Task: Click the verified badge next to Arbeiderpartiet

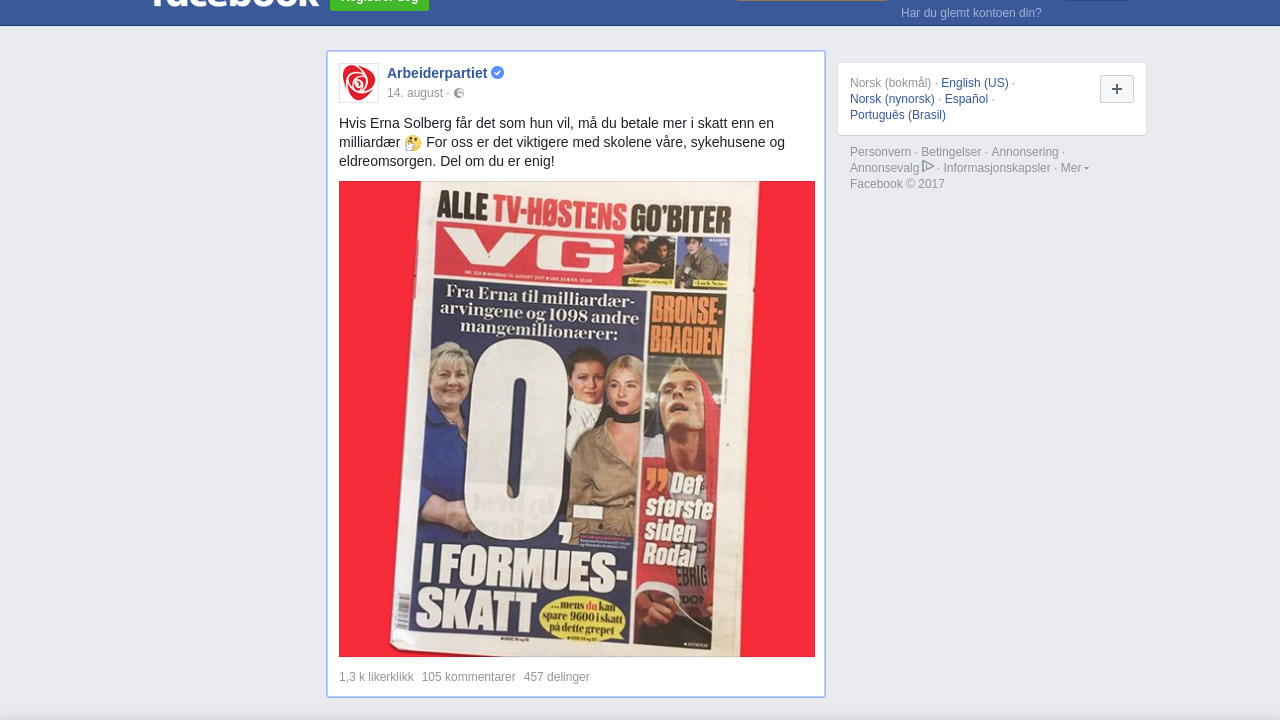Action: (x=498, y=73)
